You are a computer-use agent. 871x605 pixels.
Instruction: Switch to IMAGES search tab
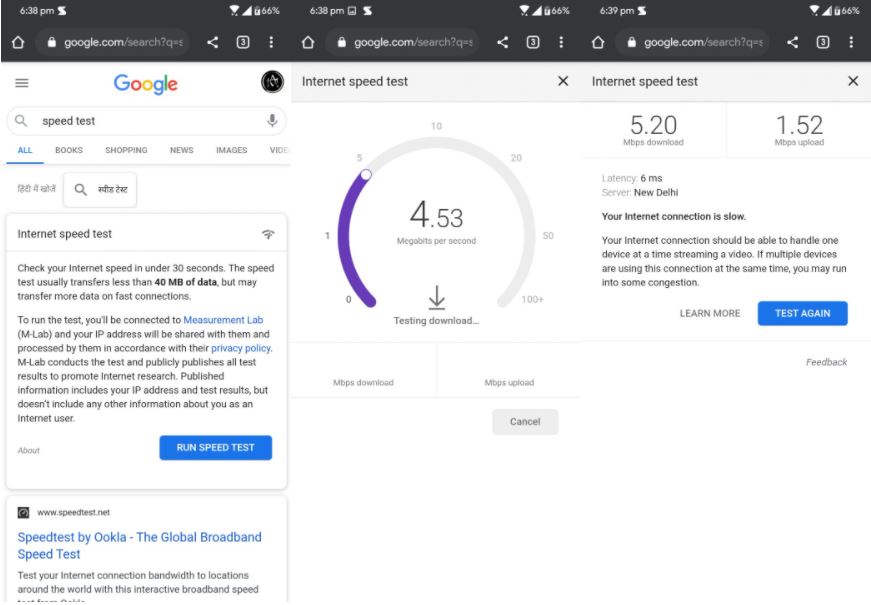[232, 150]
